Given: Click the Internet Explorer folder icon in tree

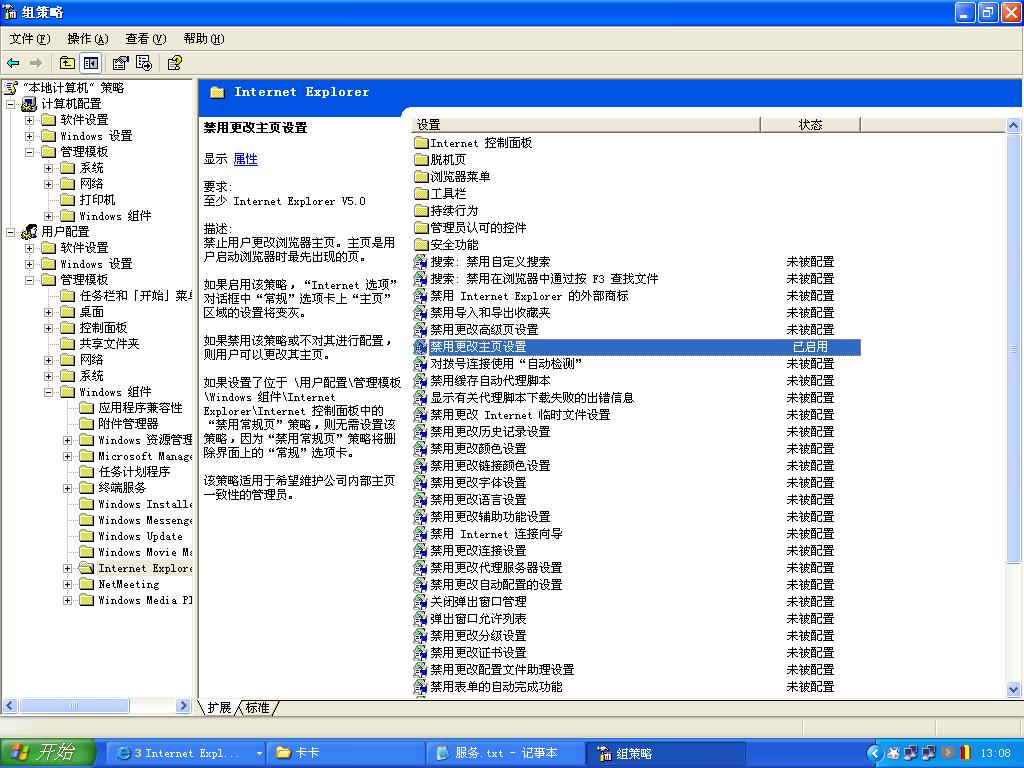Looking at the screenshot, I should (87, 568).
